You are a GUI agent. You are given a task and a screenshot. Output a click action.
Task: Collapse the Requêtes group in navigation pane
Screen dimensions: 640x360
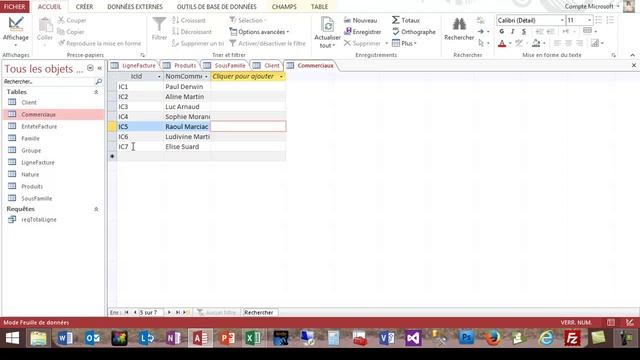click(x=96, y=209)
